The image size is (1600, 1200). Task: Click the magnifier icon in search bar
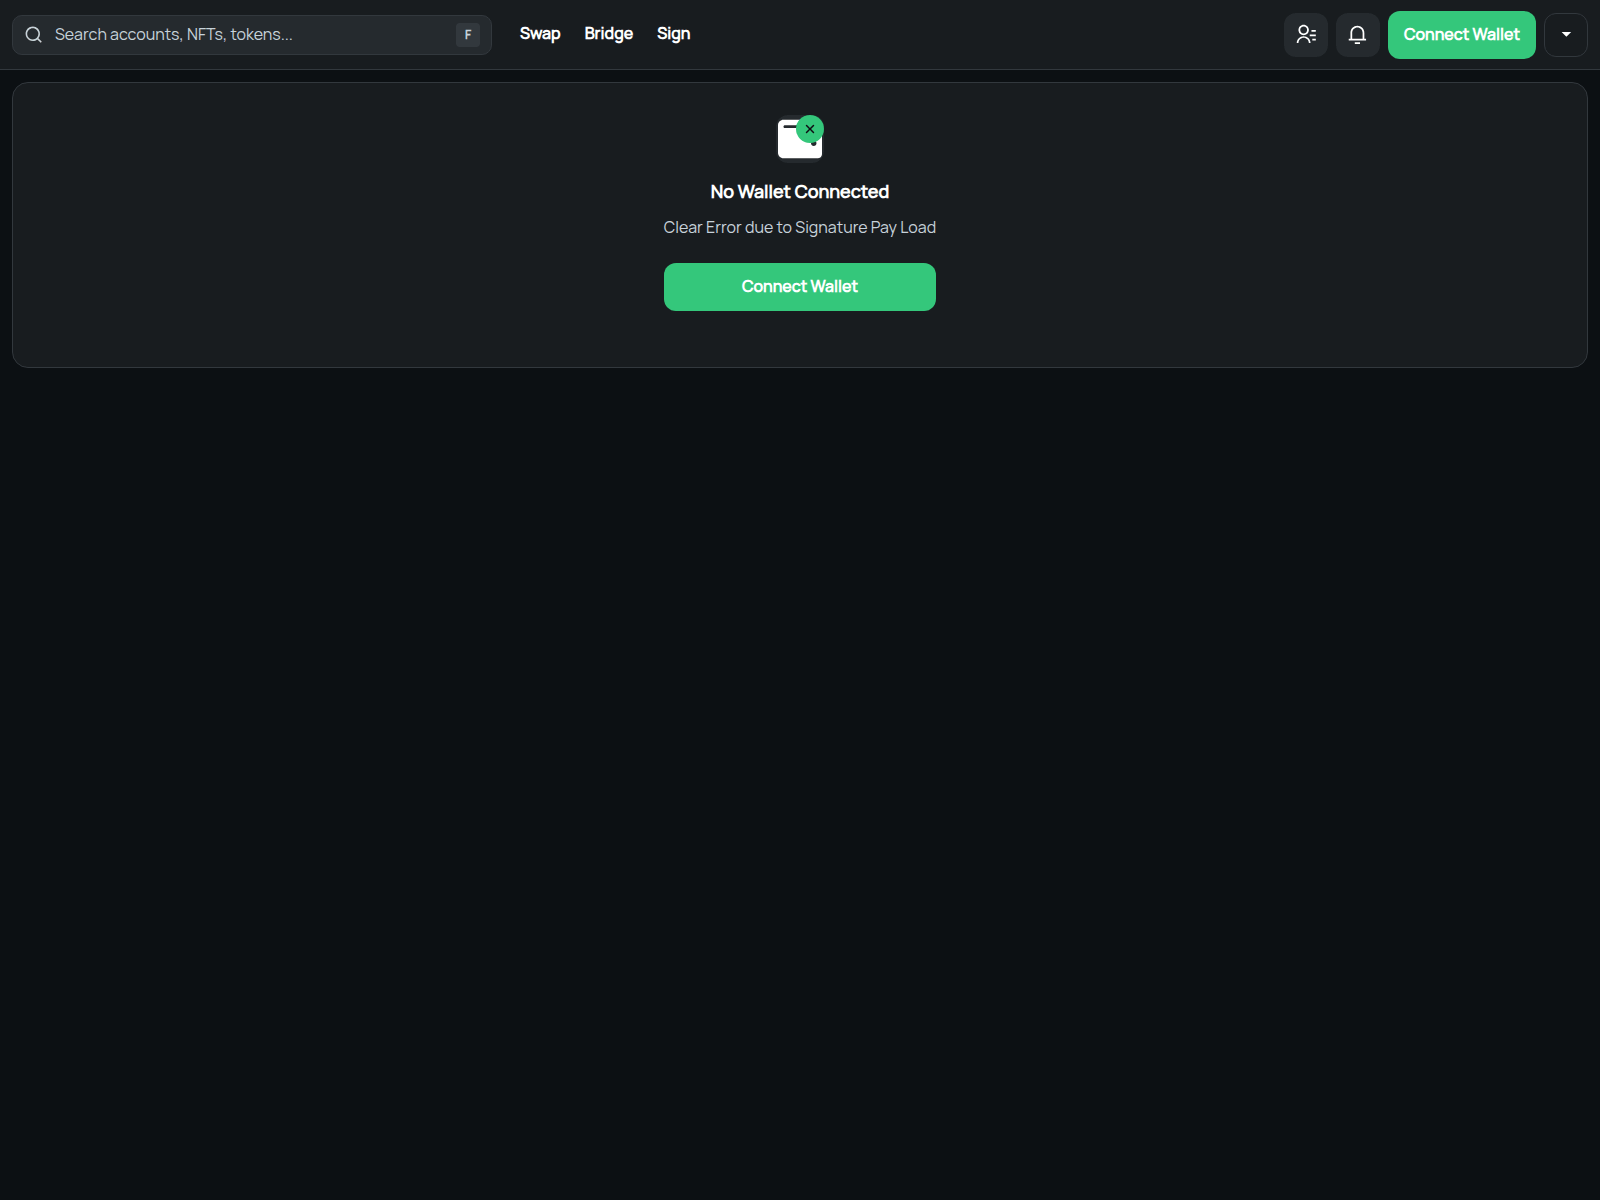[34, 35]
